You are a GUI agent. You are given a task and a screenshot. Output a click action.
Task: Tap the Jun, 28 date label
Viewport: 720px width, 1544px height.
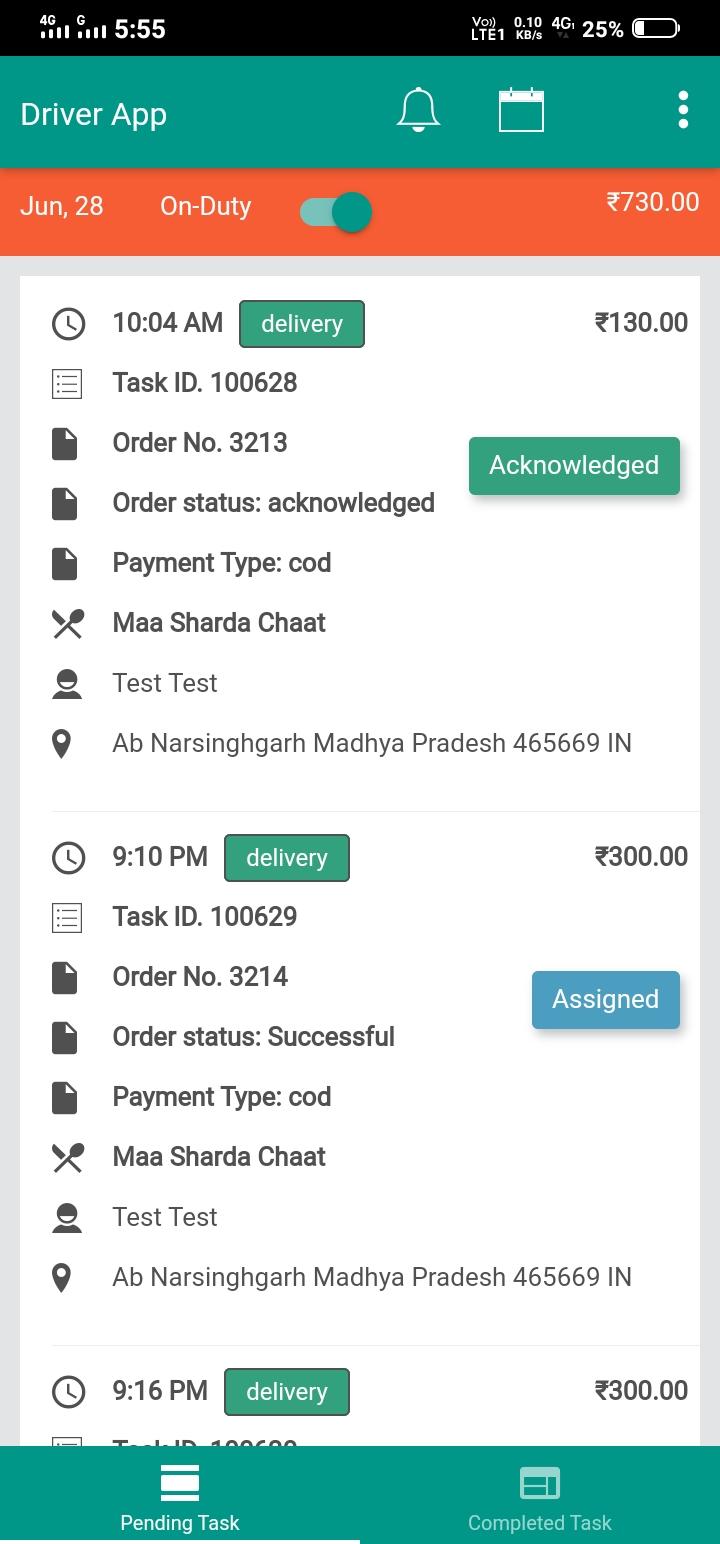coord(62,206)
